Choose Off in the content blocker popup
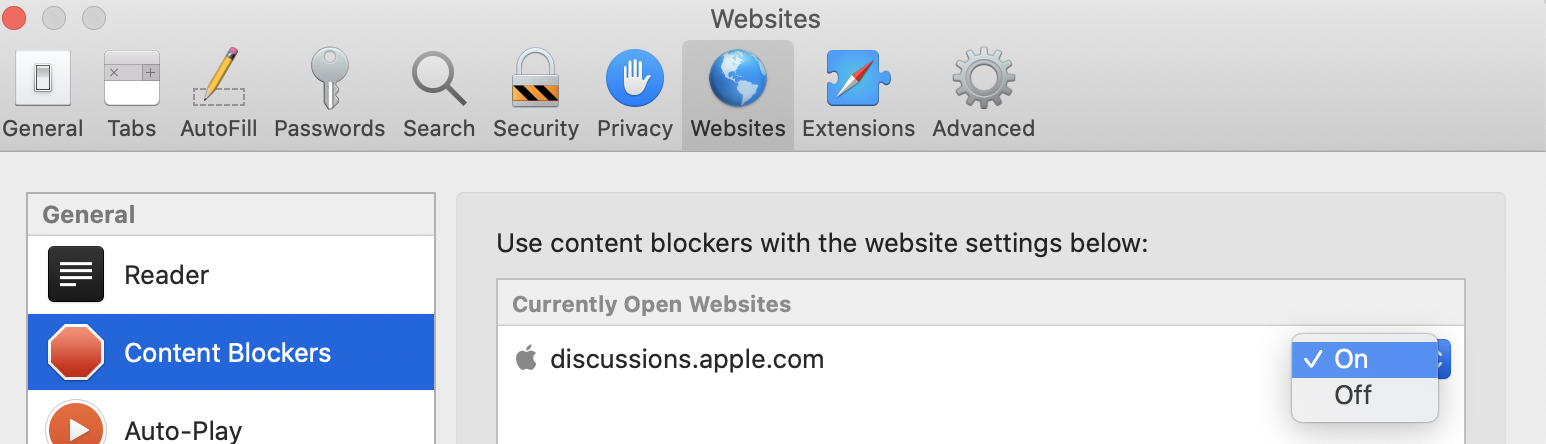This screenshot has width=1546, height=444. (1353, 395)
